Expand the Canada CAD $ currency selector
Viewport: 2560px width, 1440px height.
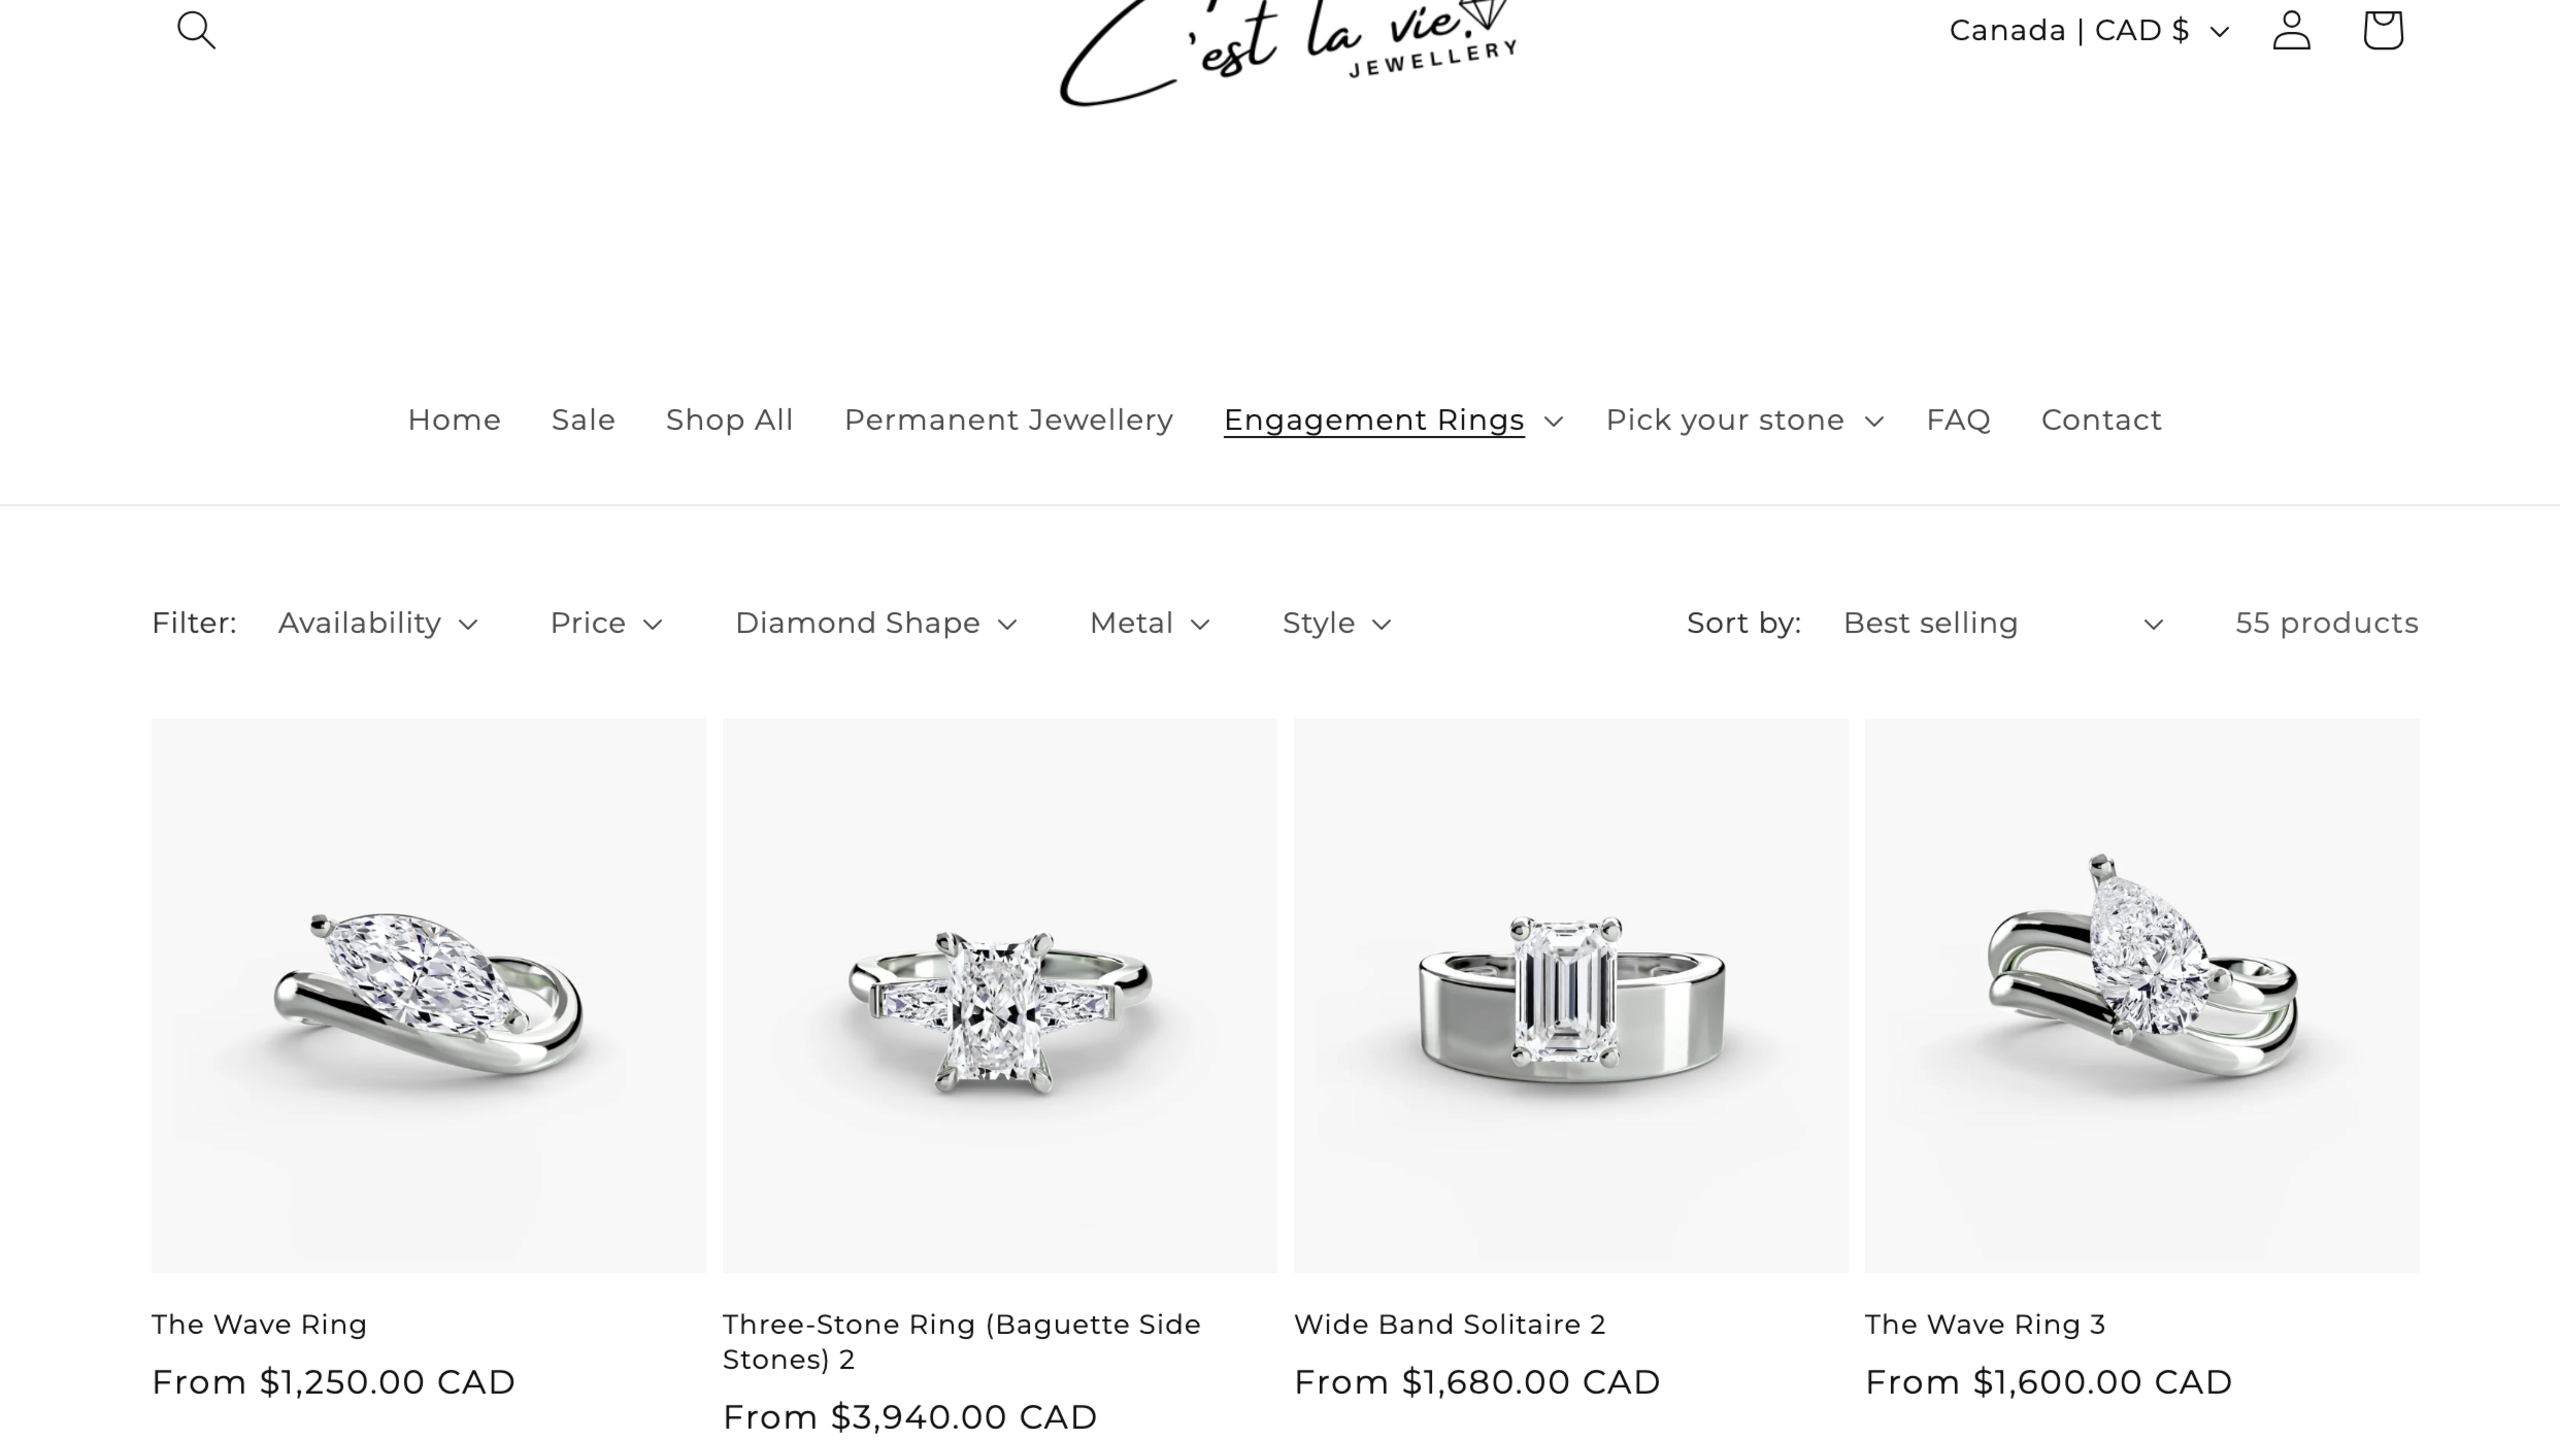[x=2089, y=31]
